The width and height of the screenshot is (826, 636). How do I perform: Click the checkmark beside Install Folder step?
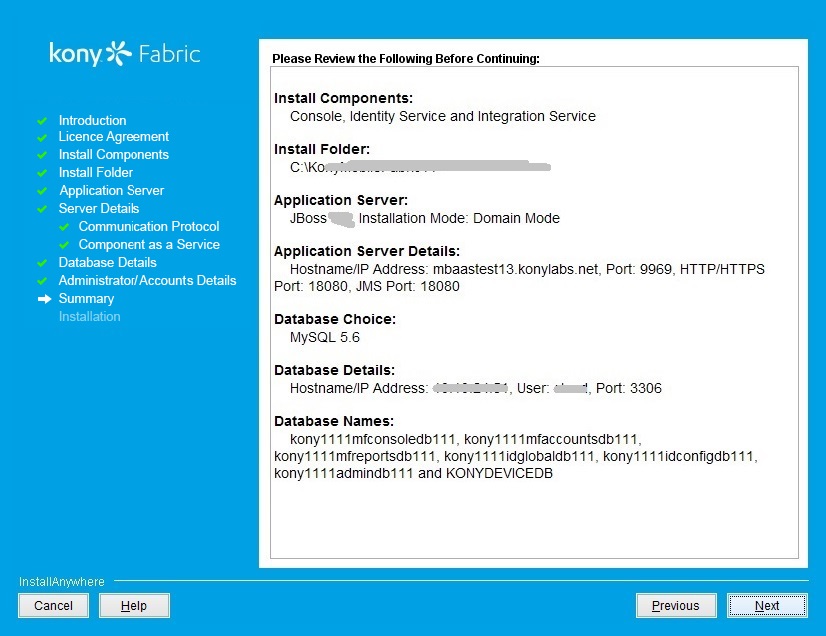[42, 173]
